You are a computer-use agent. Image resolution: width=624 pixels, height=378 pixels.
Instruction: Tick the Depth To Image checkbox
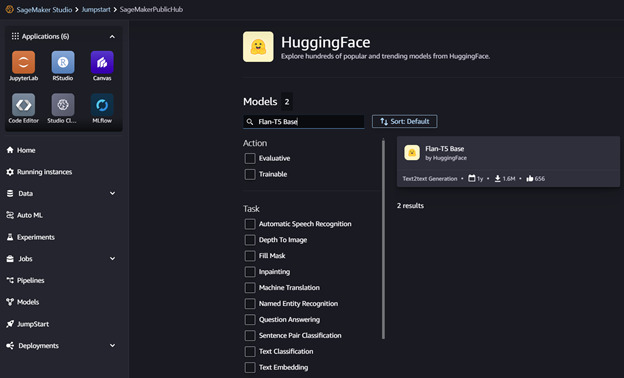point(250,240)
